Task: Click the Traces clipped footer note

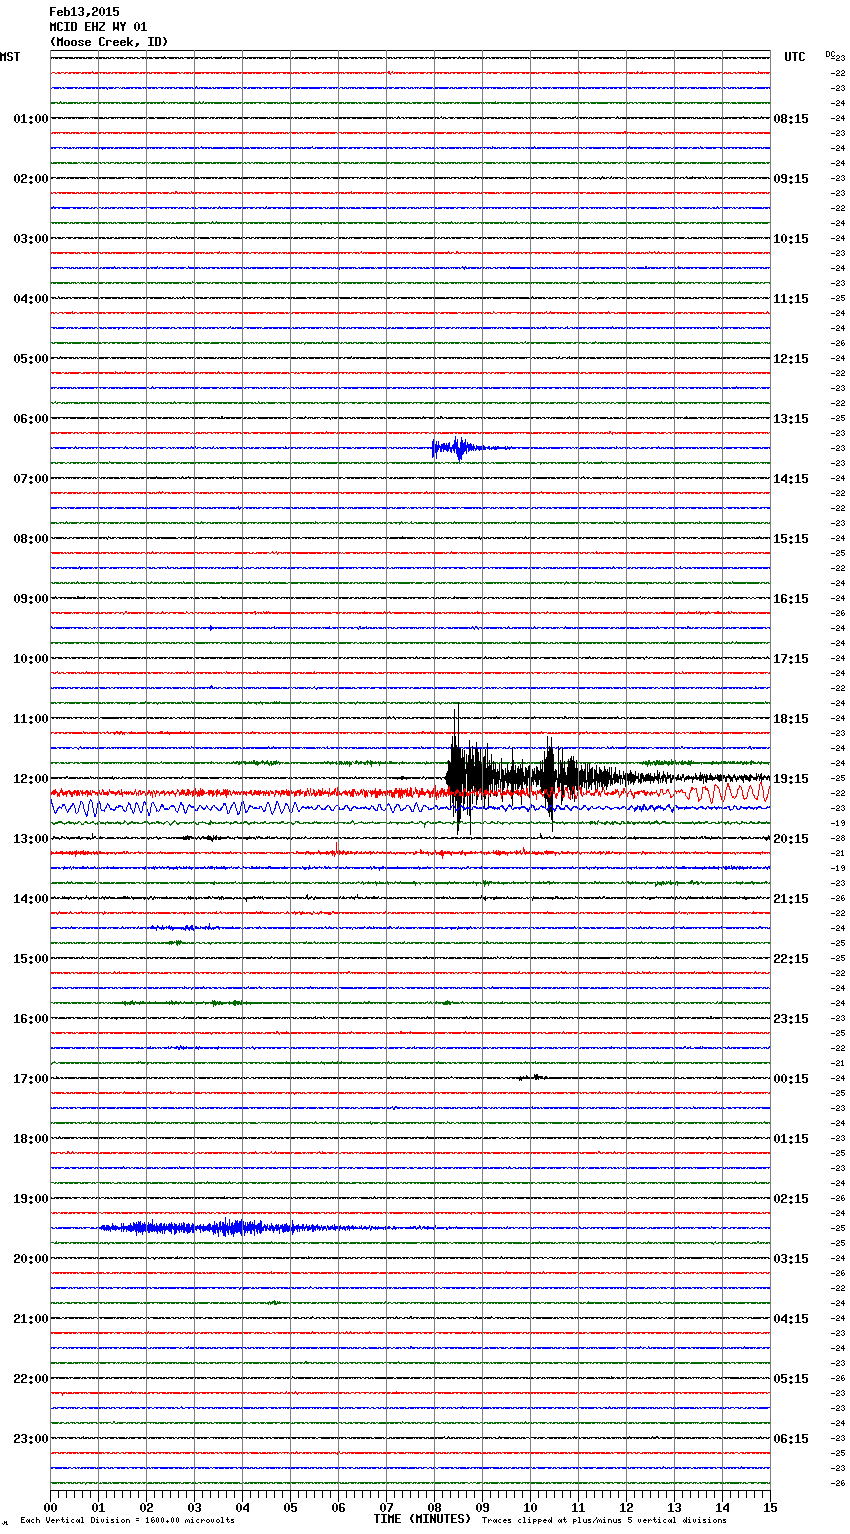Action: [x=604, y=1521]
